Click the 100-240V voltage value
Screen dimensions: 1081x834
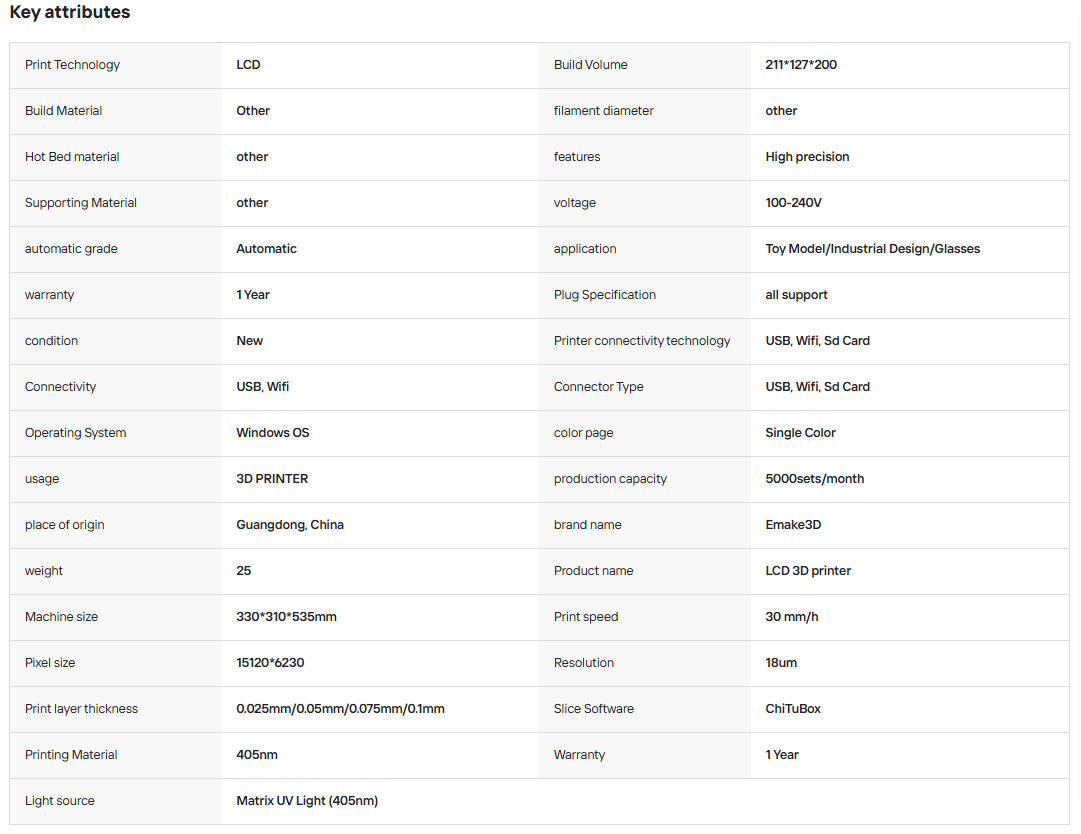tap(794, 203)
